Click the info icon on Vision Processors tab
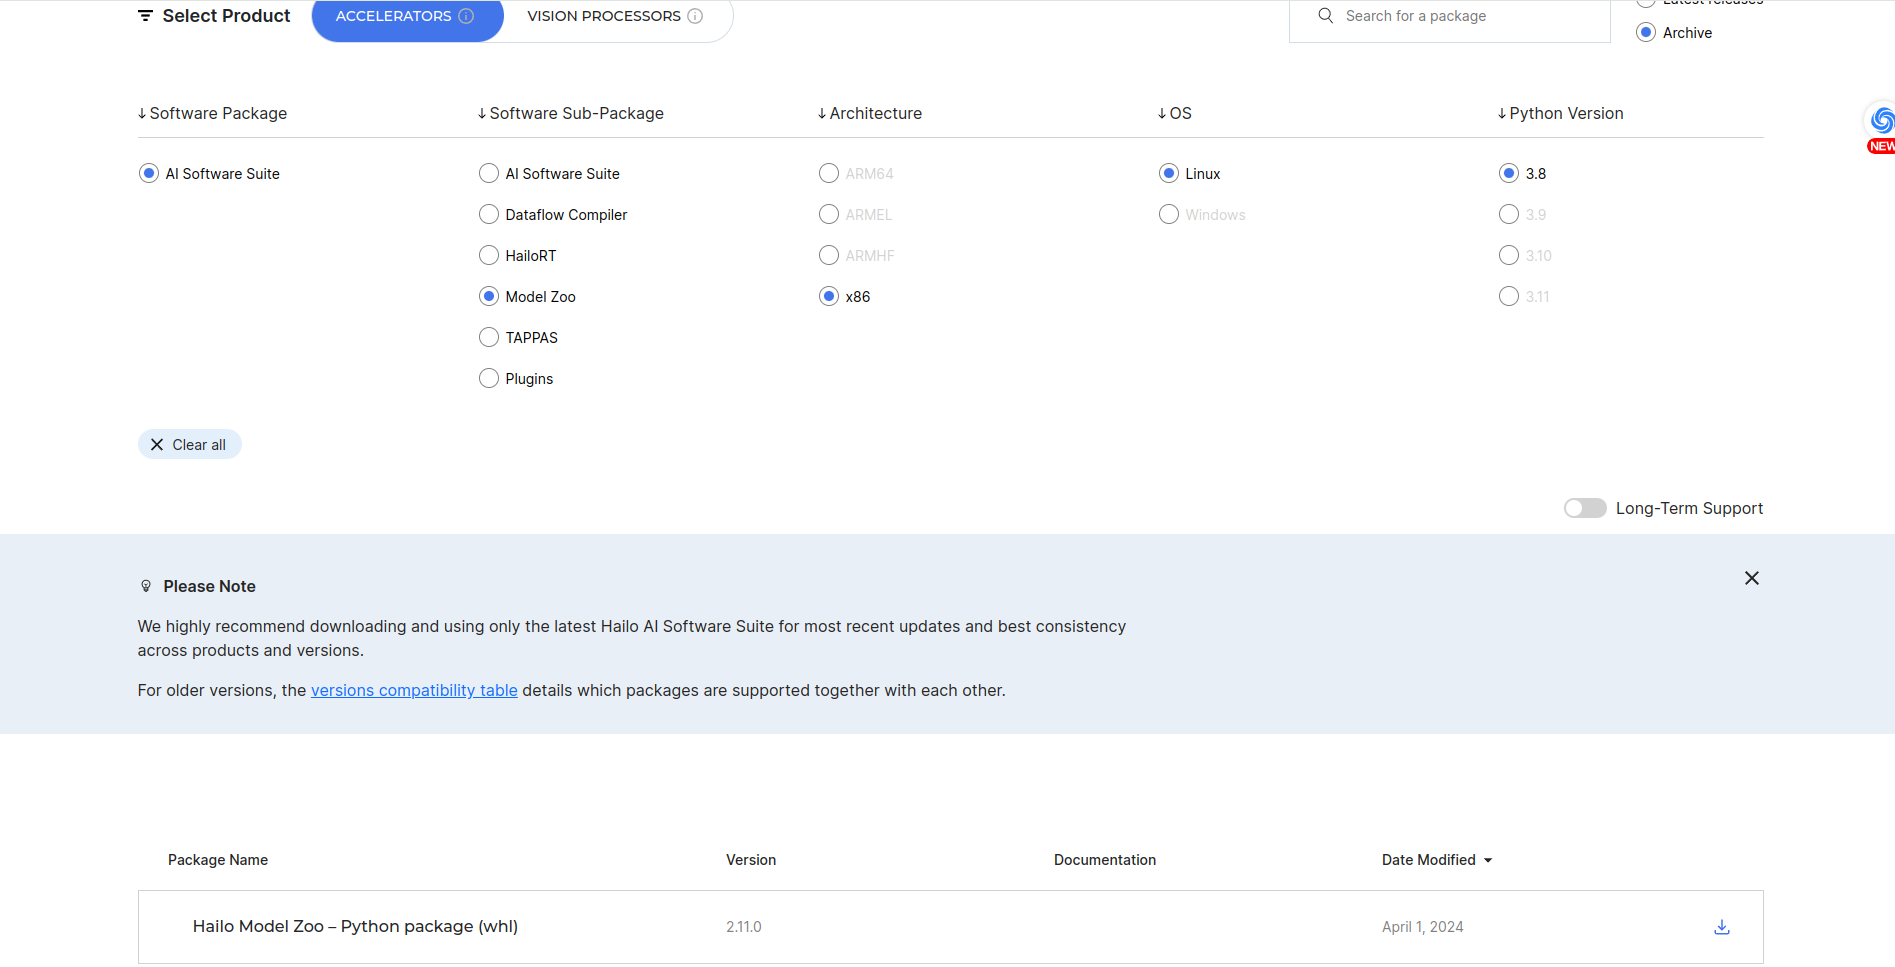Image resolution: width=1895 pixels, height=967 pixels. point(695,16)
